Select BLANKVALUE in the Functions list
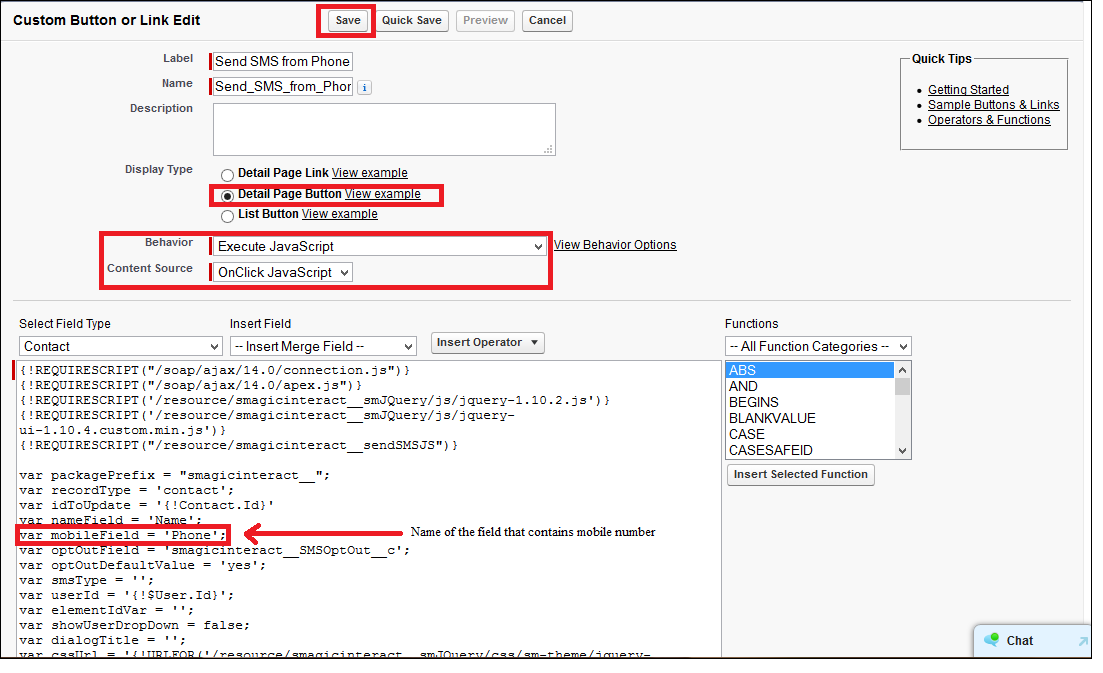The width and height of the screenshot is (1103, 673). coord(810,418)
